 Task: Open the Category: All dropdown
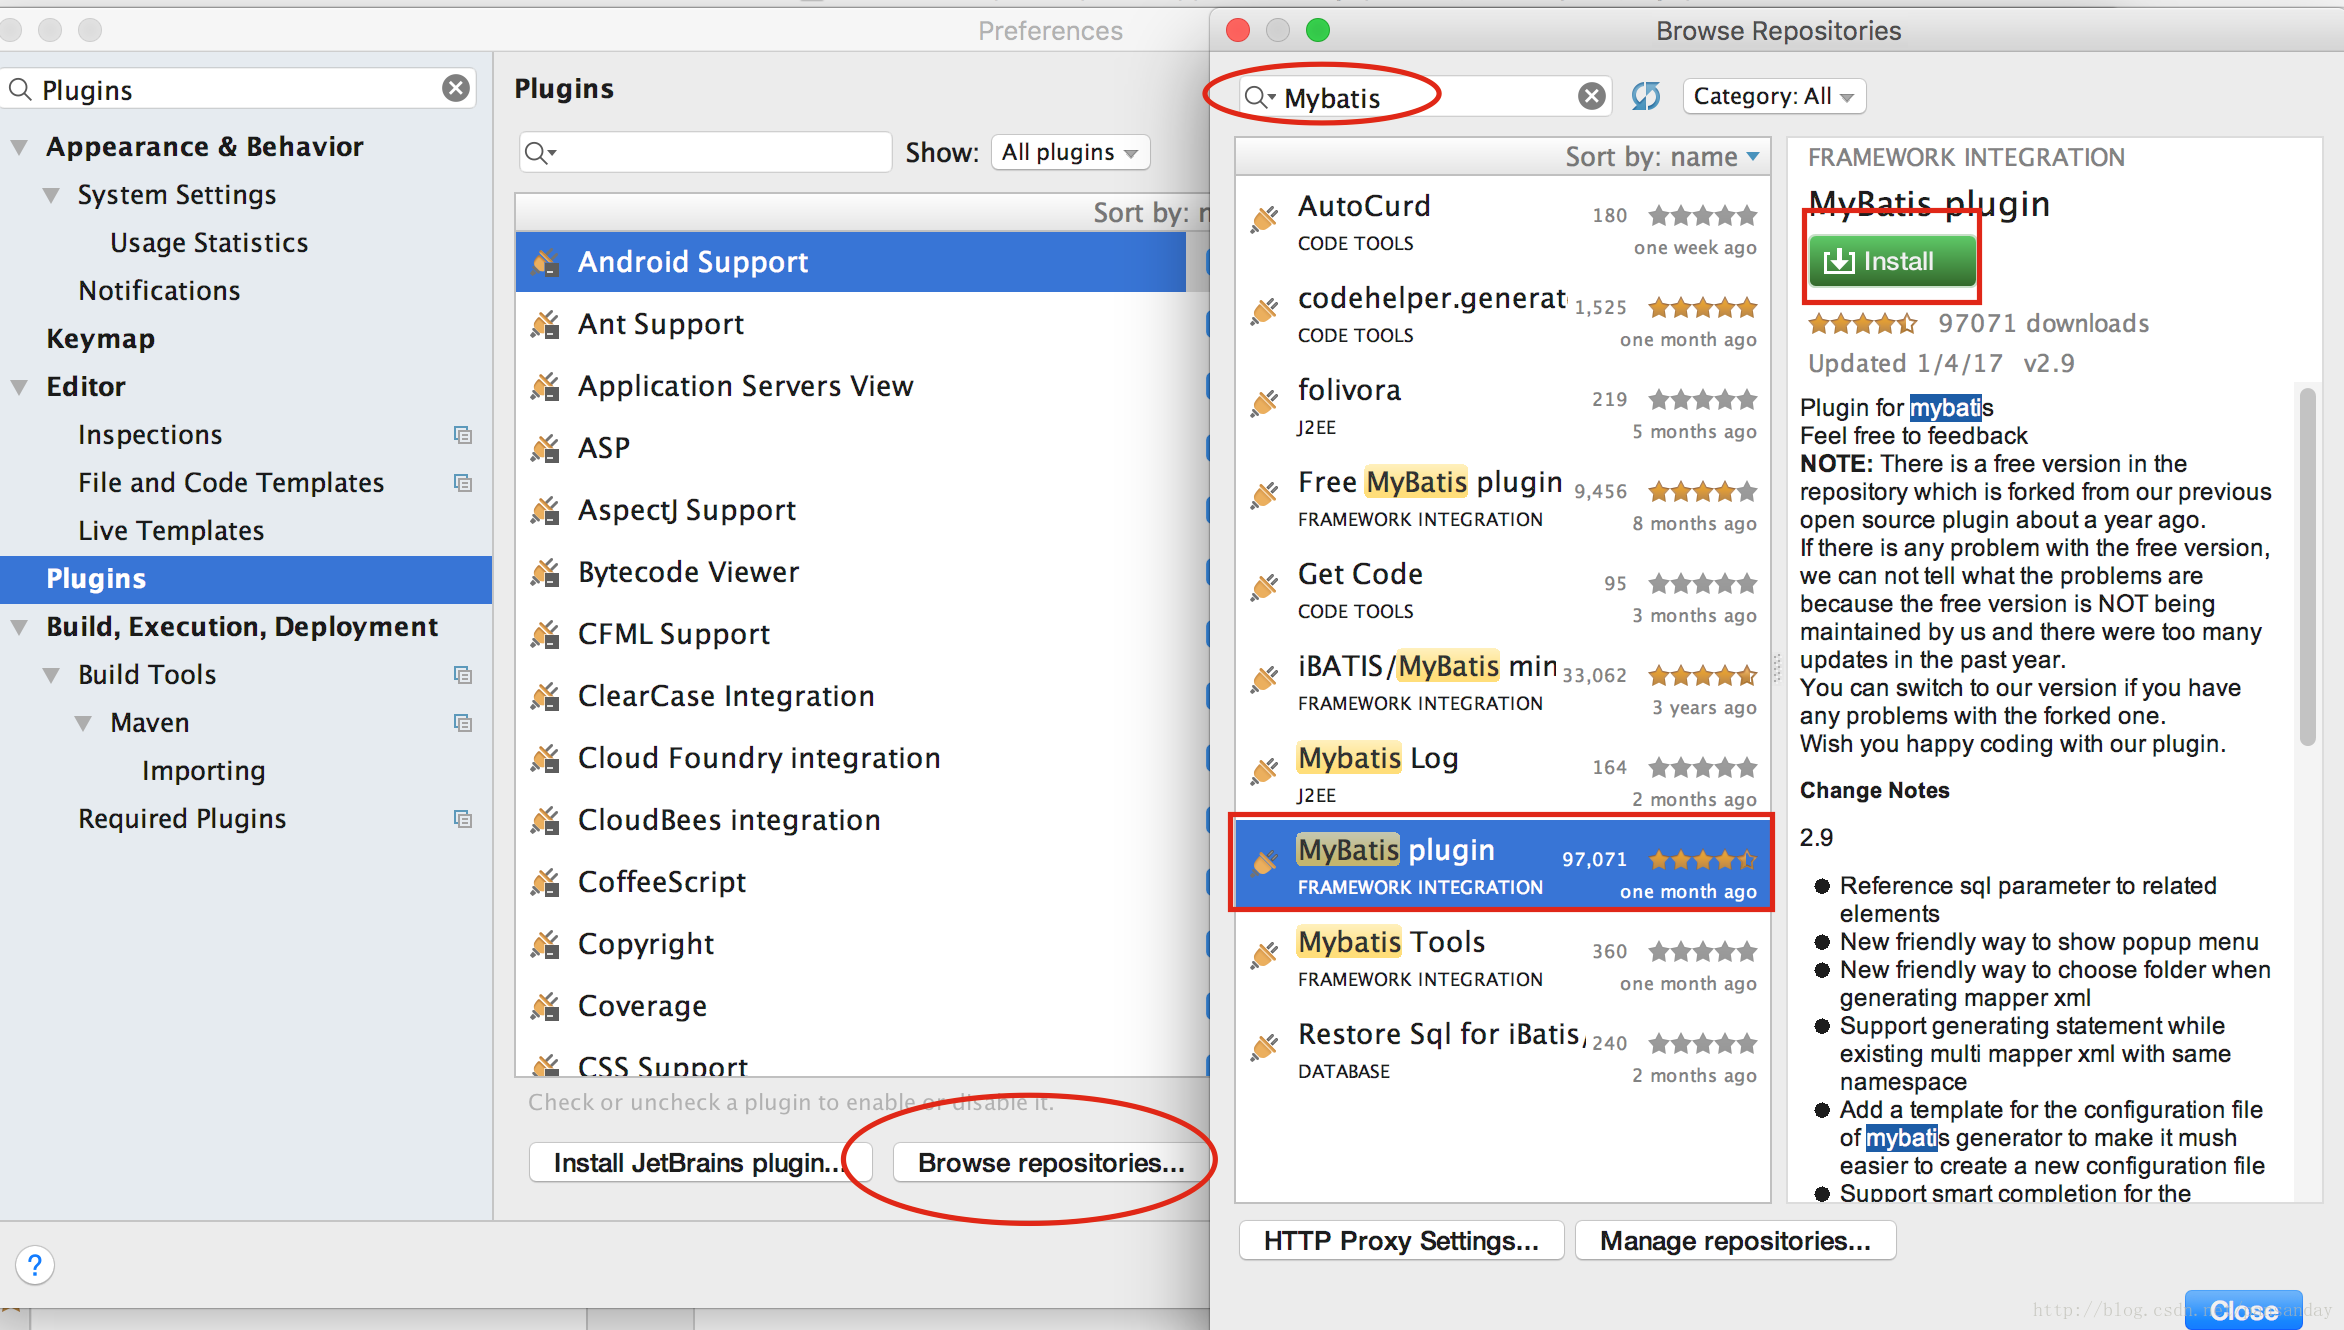coord(1774,96)
